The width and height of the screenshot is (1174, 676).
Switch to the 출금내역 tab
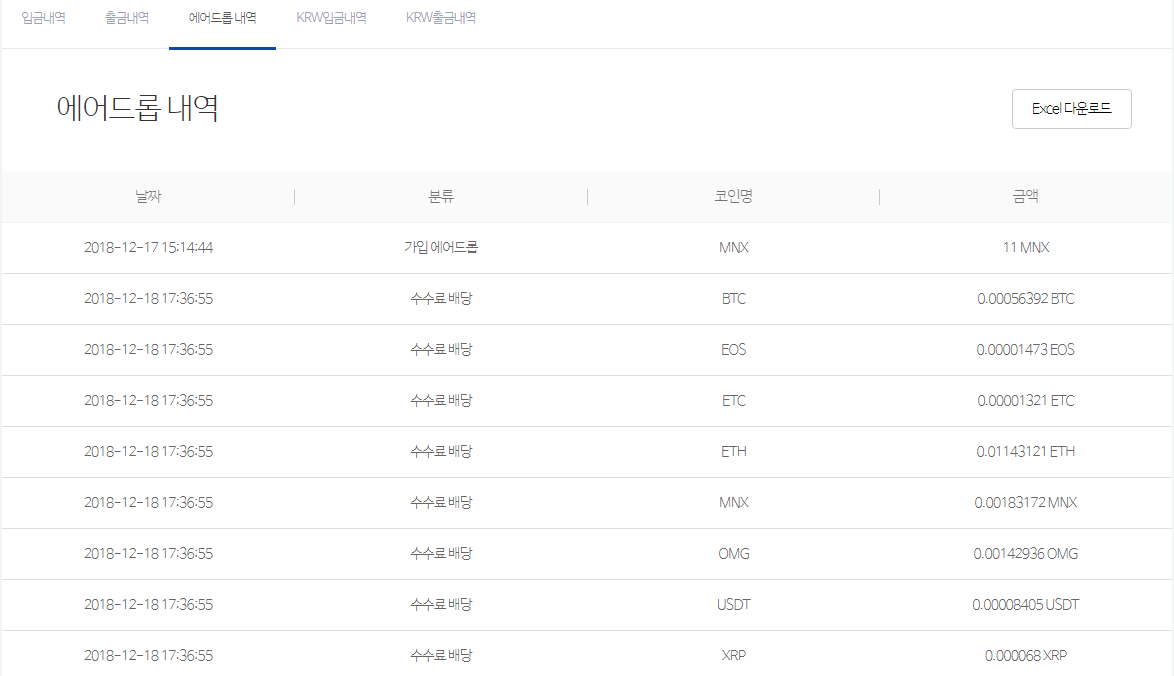click(x=127, y=17)
